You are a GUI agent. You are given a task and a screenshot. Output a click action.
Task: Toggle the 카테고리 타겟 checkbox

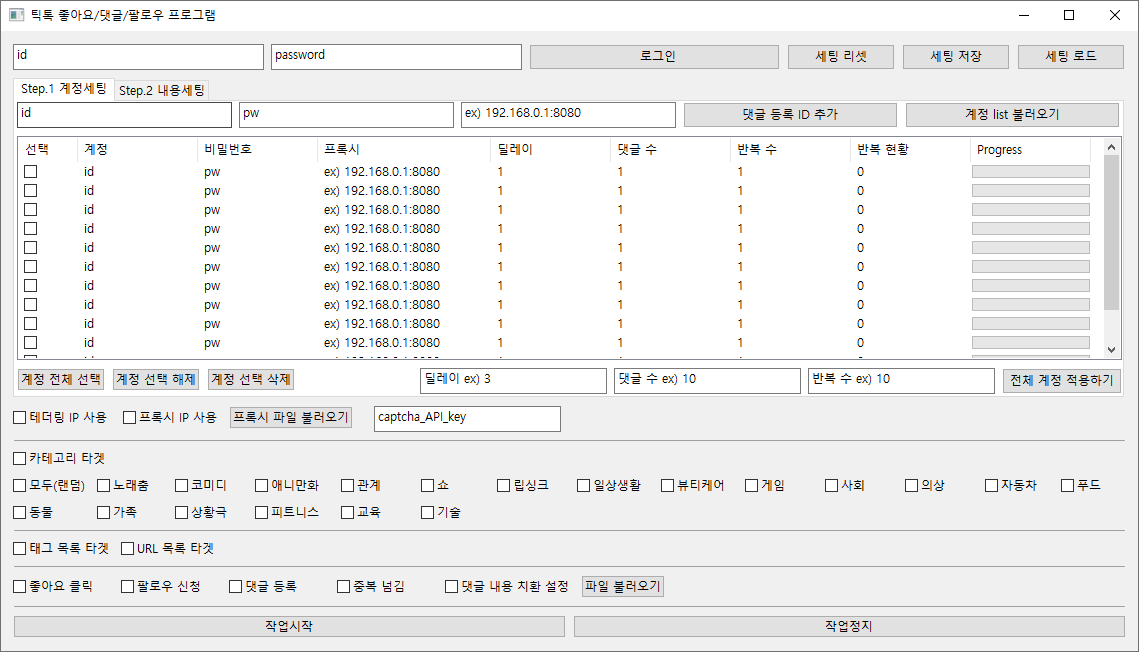pos(20,458)
